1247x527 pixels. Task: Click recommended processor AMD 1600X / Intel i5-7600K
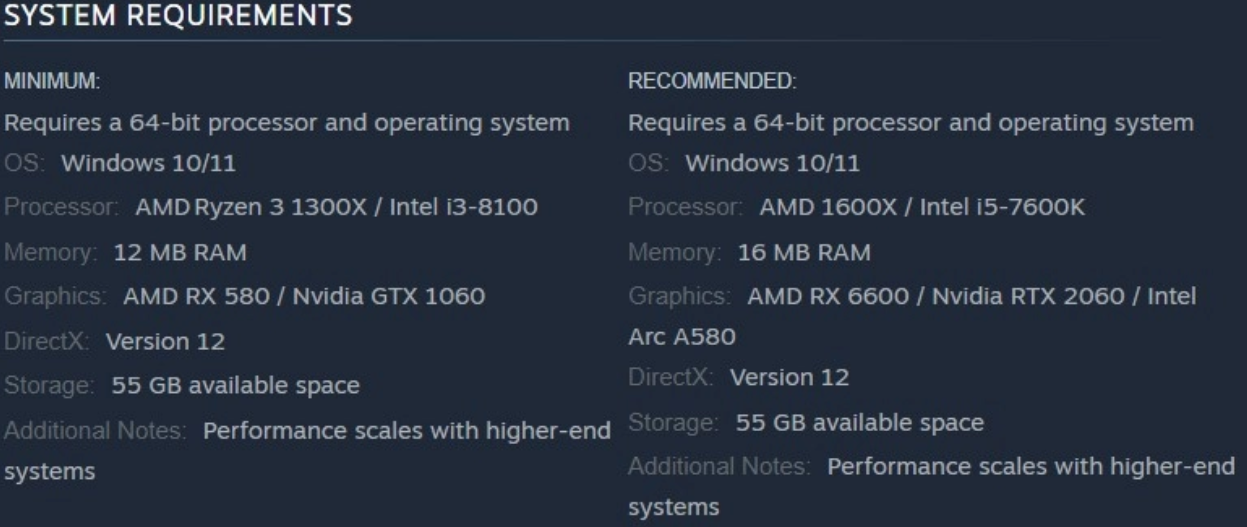[x=922, y=208]
